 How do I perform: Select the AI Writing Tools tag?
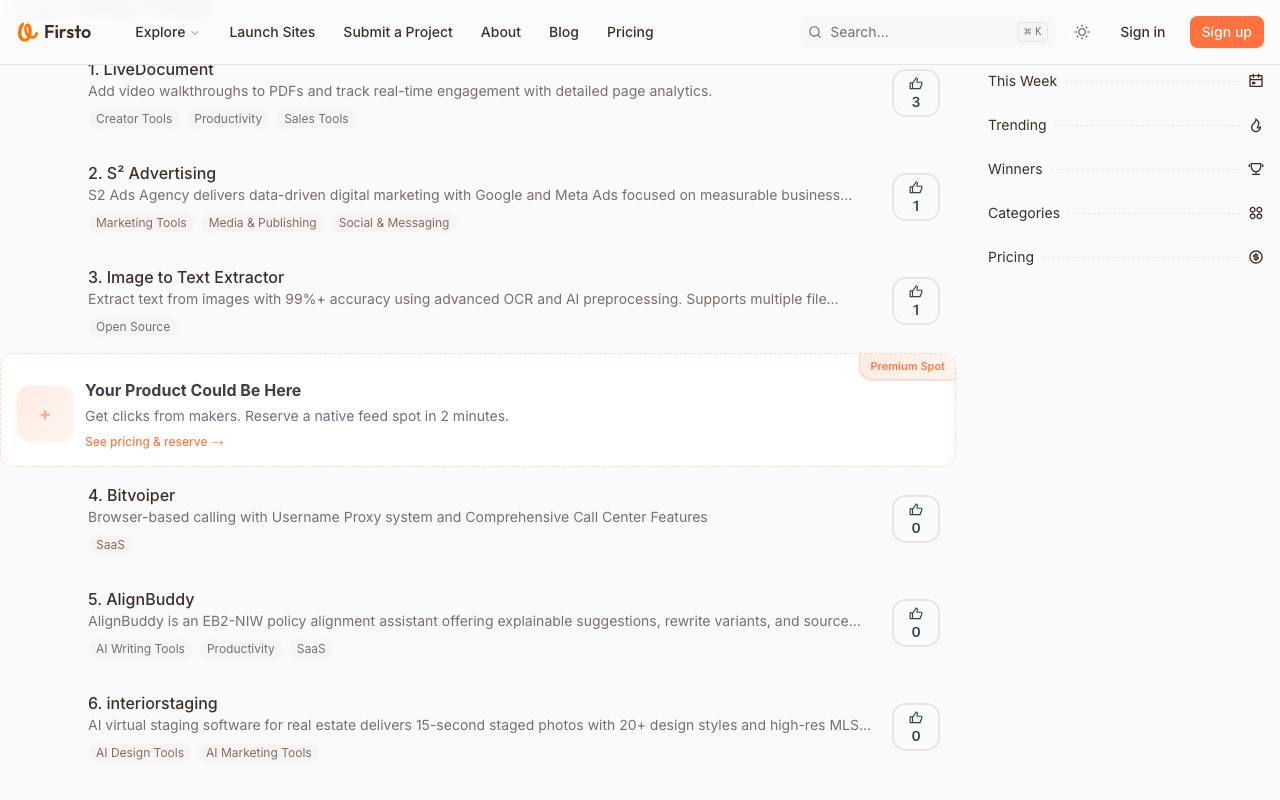[140, 649]
